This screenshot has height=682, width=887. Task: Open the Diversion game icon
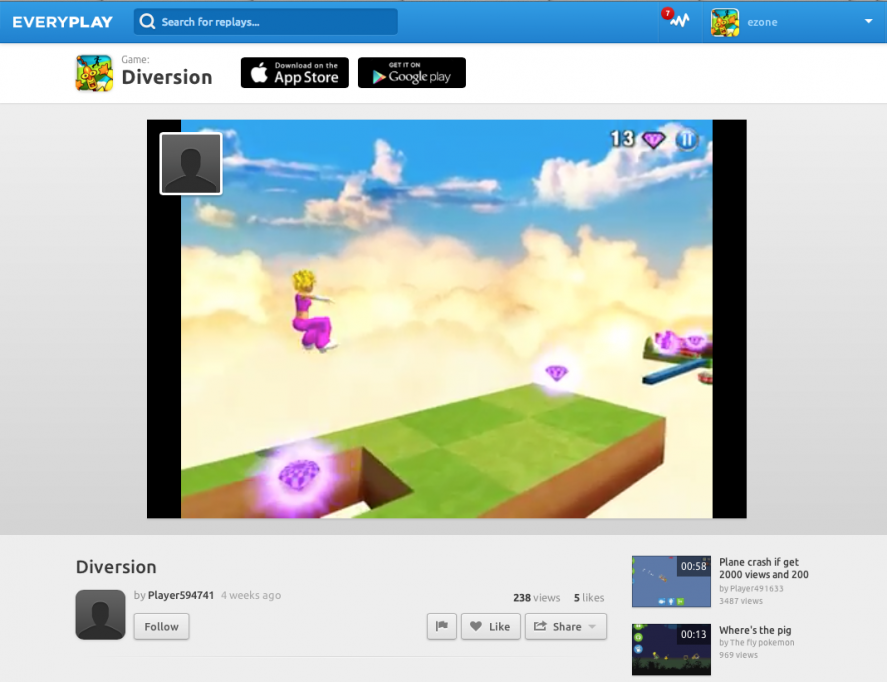pos(94,73)
